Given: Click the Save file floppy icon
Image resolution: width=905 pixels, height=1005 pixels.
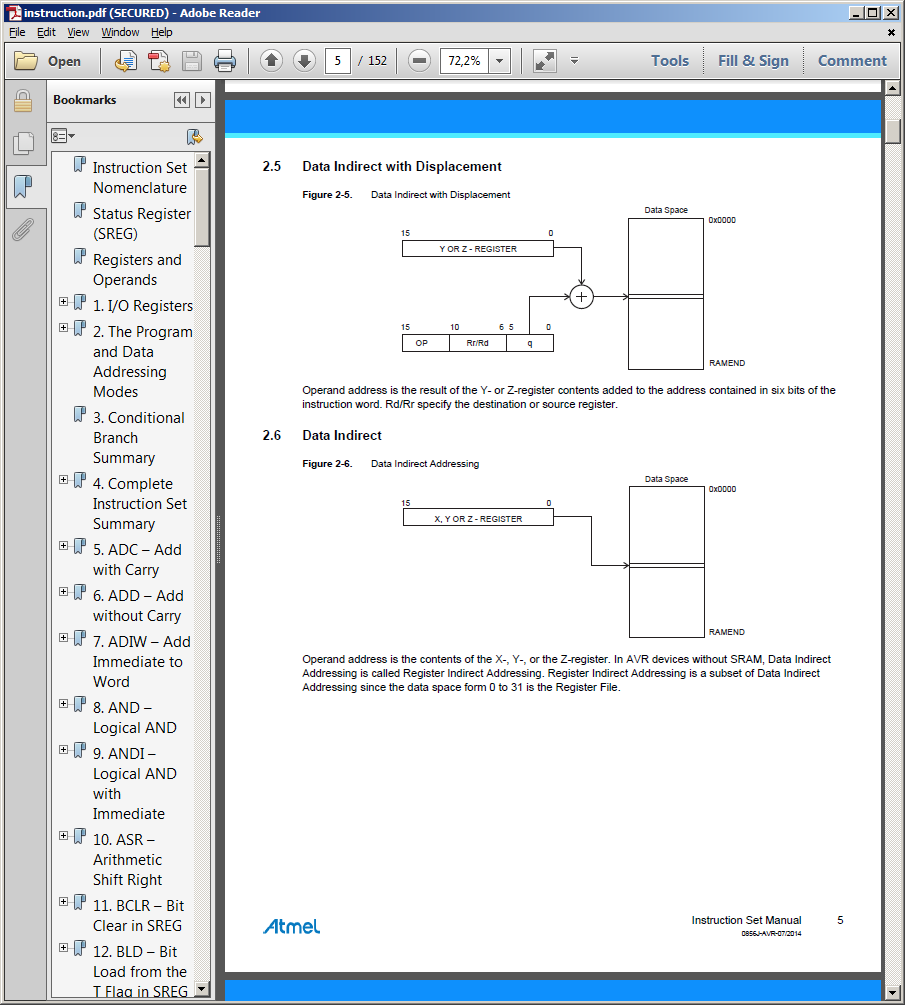Looking at the screenshot, I should 192,61.
